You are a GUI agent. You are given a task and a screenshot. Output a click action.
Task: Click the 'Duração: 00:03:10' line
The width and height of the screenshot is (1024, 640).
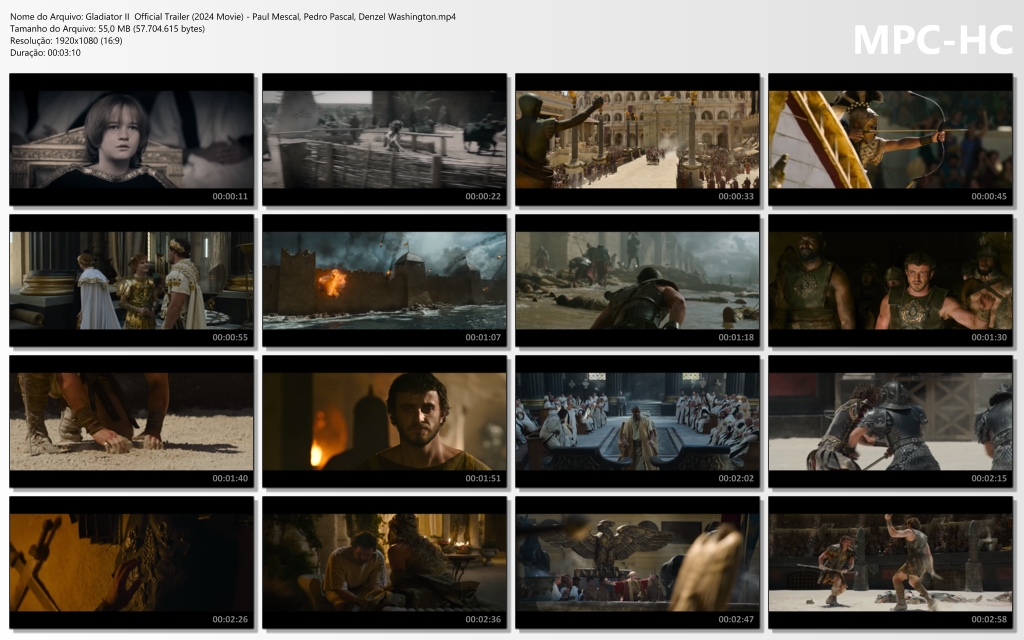point(45,53)
